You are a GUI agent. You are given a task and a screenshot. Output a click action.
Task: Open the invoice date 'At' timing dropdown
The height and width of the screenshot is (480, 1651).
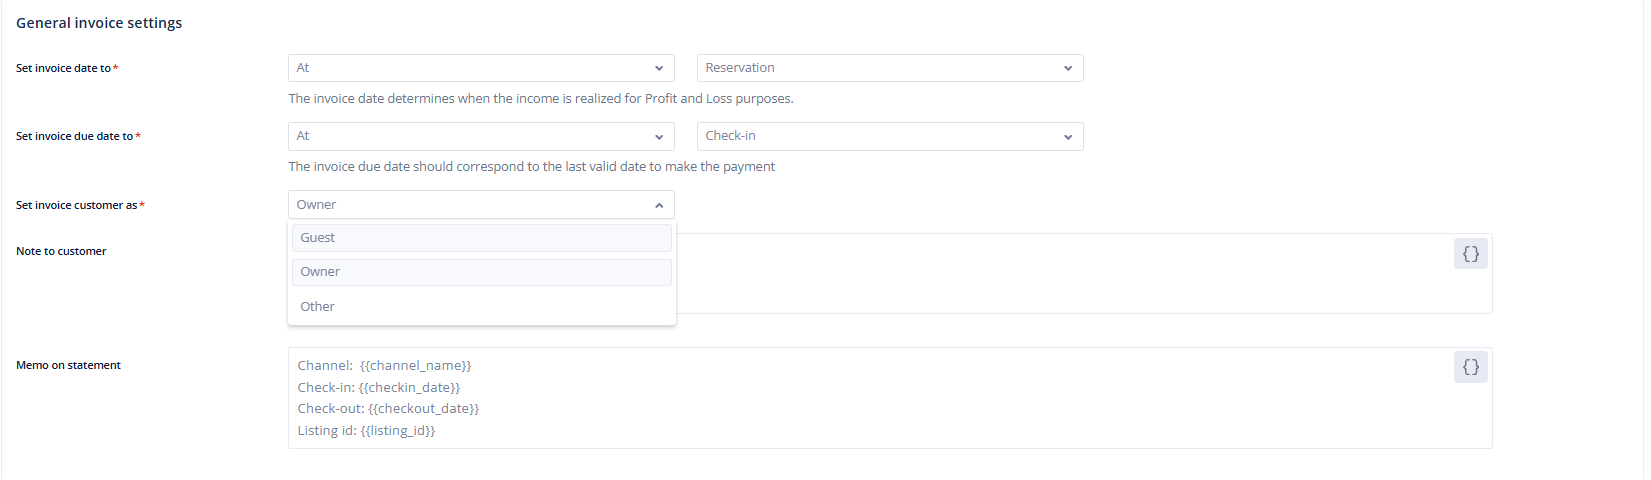[x=481, y=68]
